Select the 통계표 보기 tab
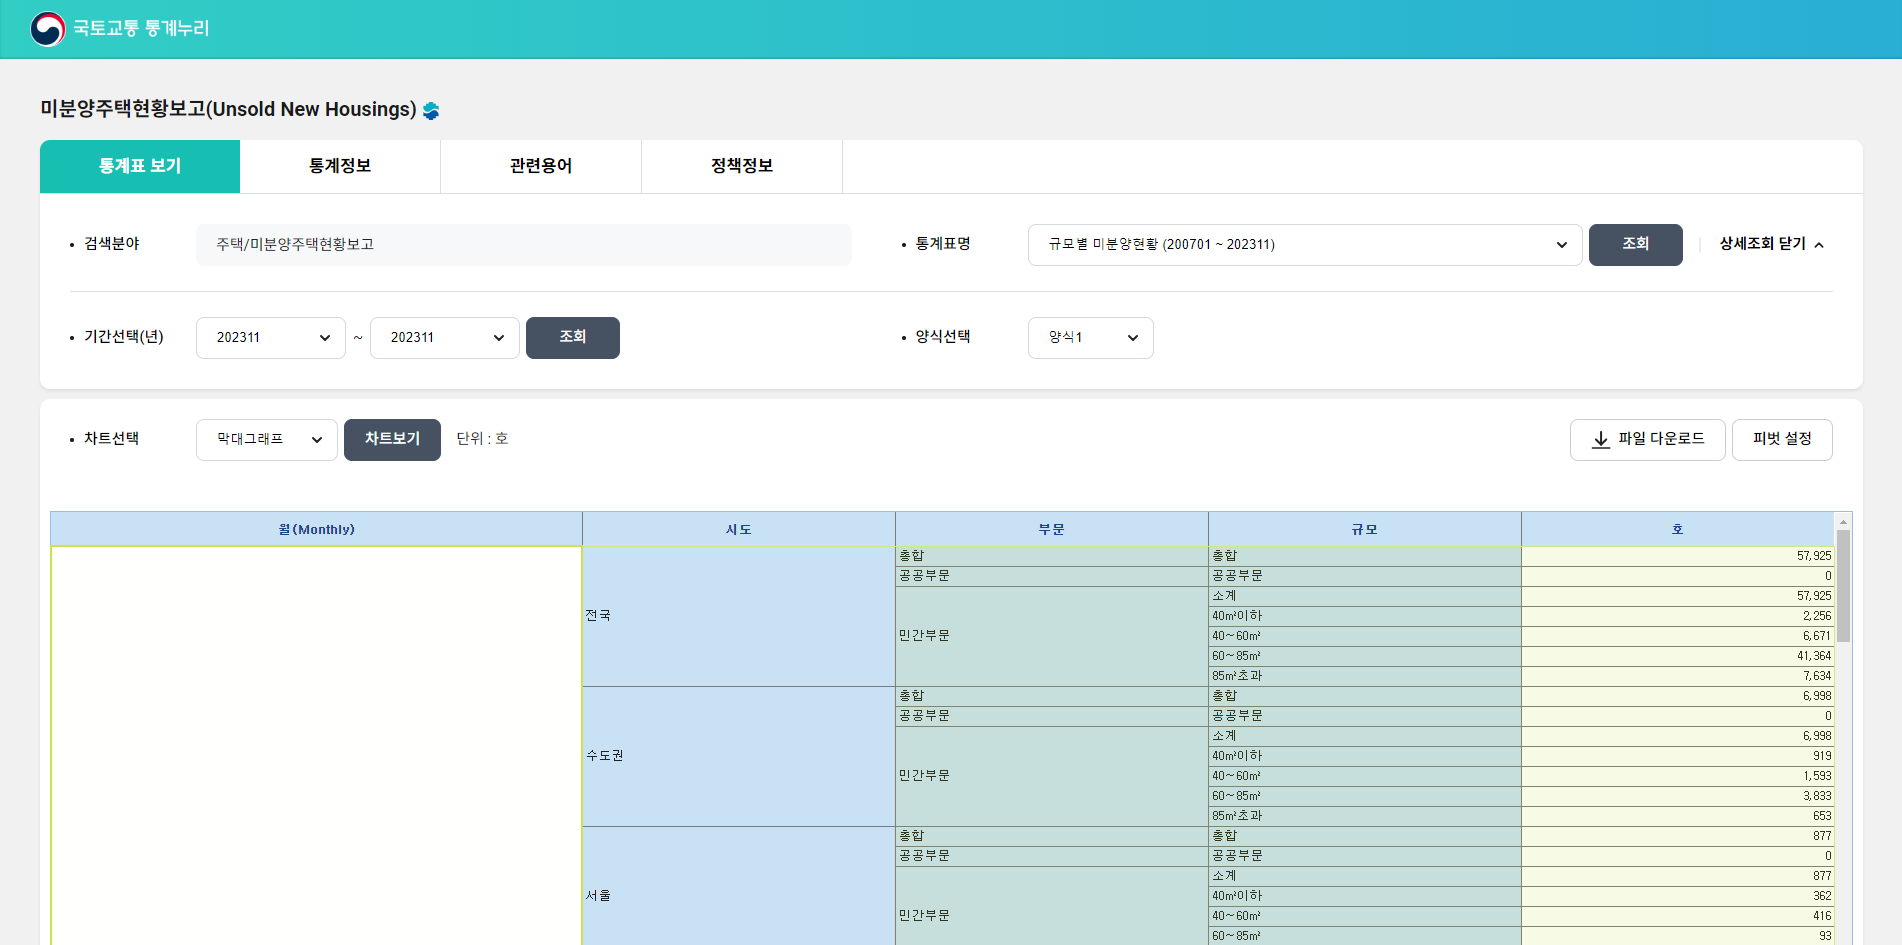This screenshot has width=1902, height=945. pyautogui.click(x=139, y=166)
